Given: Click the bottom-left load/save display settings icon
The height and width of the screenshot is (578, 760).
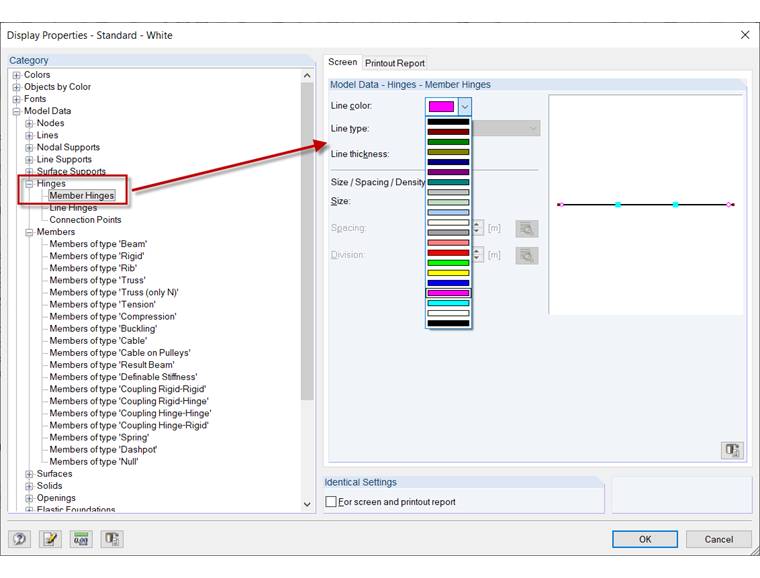Looking at the screenshot, I should pyautogui.click(x=112, y=539).
